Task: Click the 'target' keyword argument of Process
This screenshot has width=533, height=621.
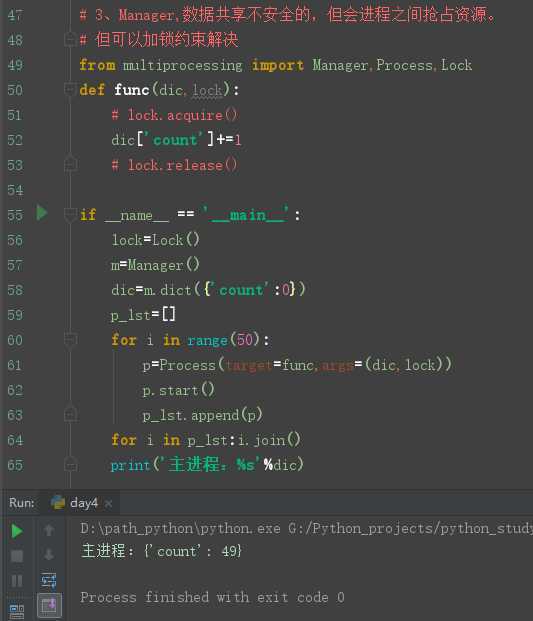Action: click(248, 365)
